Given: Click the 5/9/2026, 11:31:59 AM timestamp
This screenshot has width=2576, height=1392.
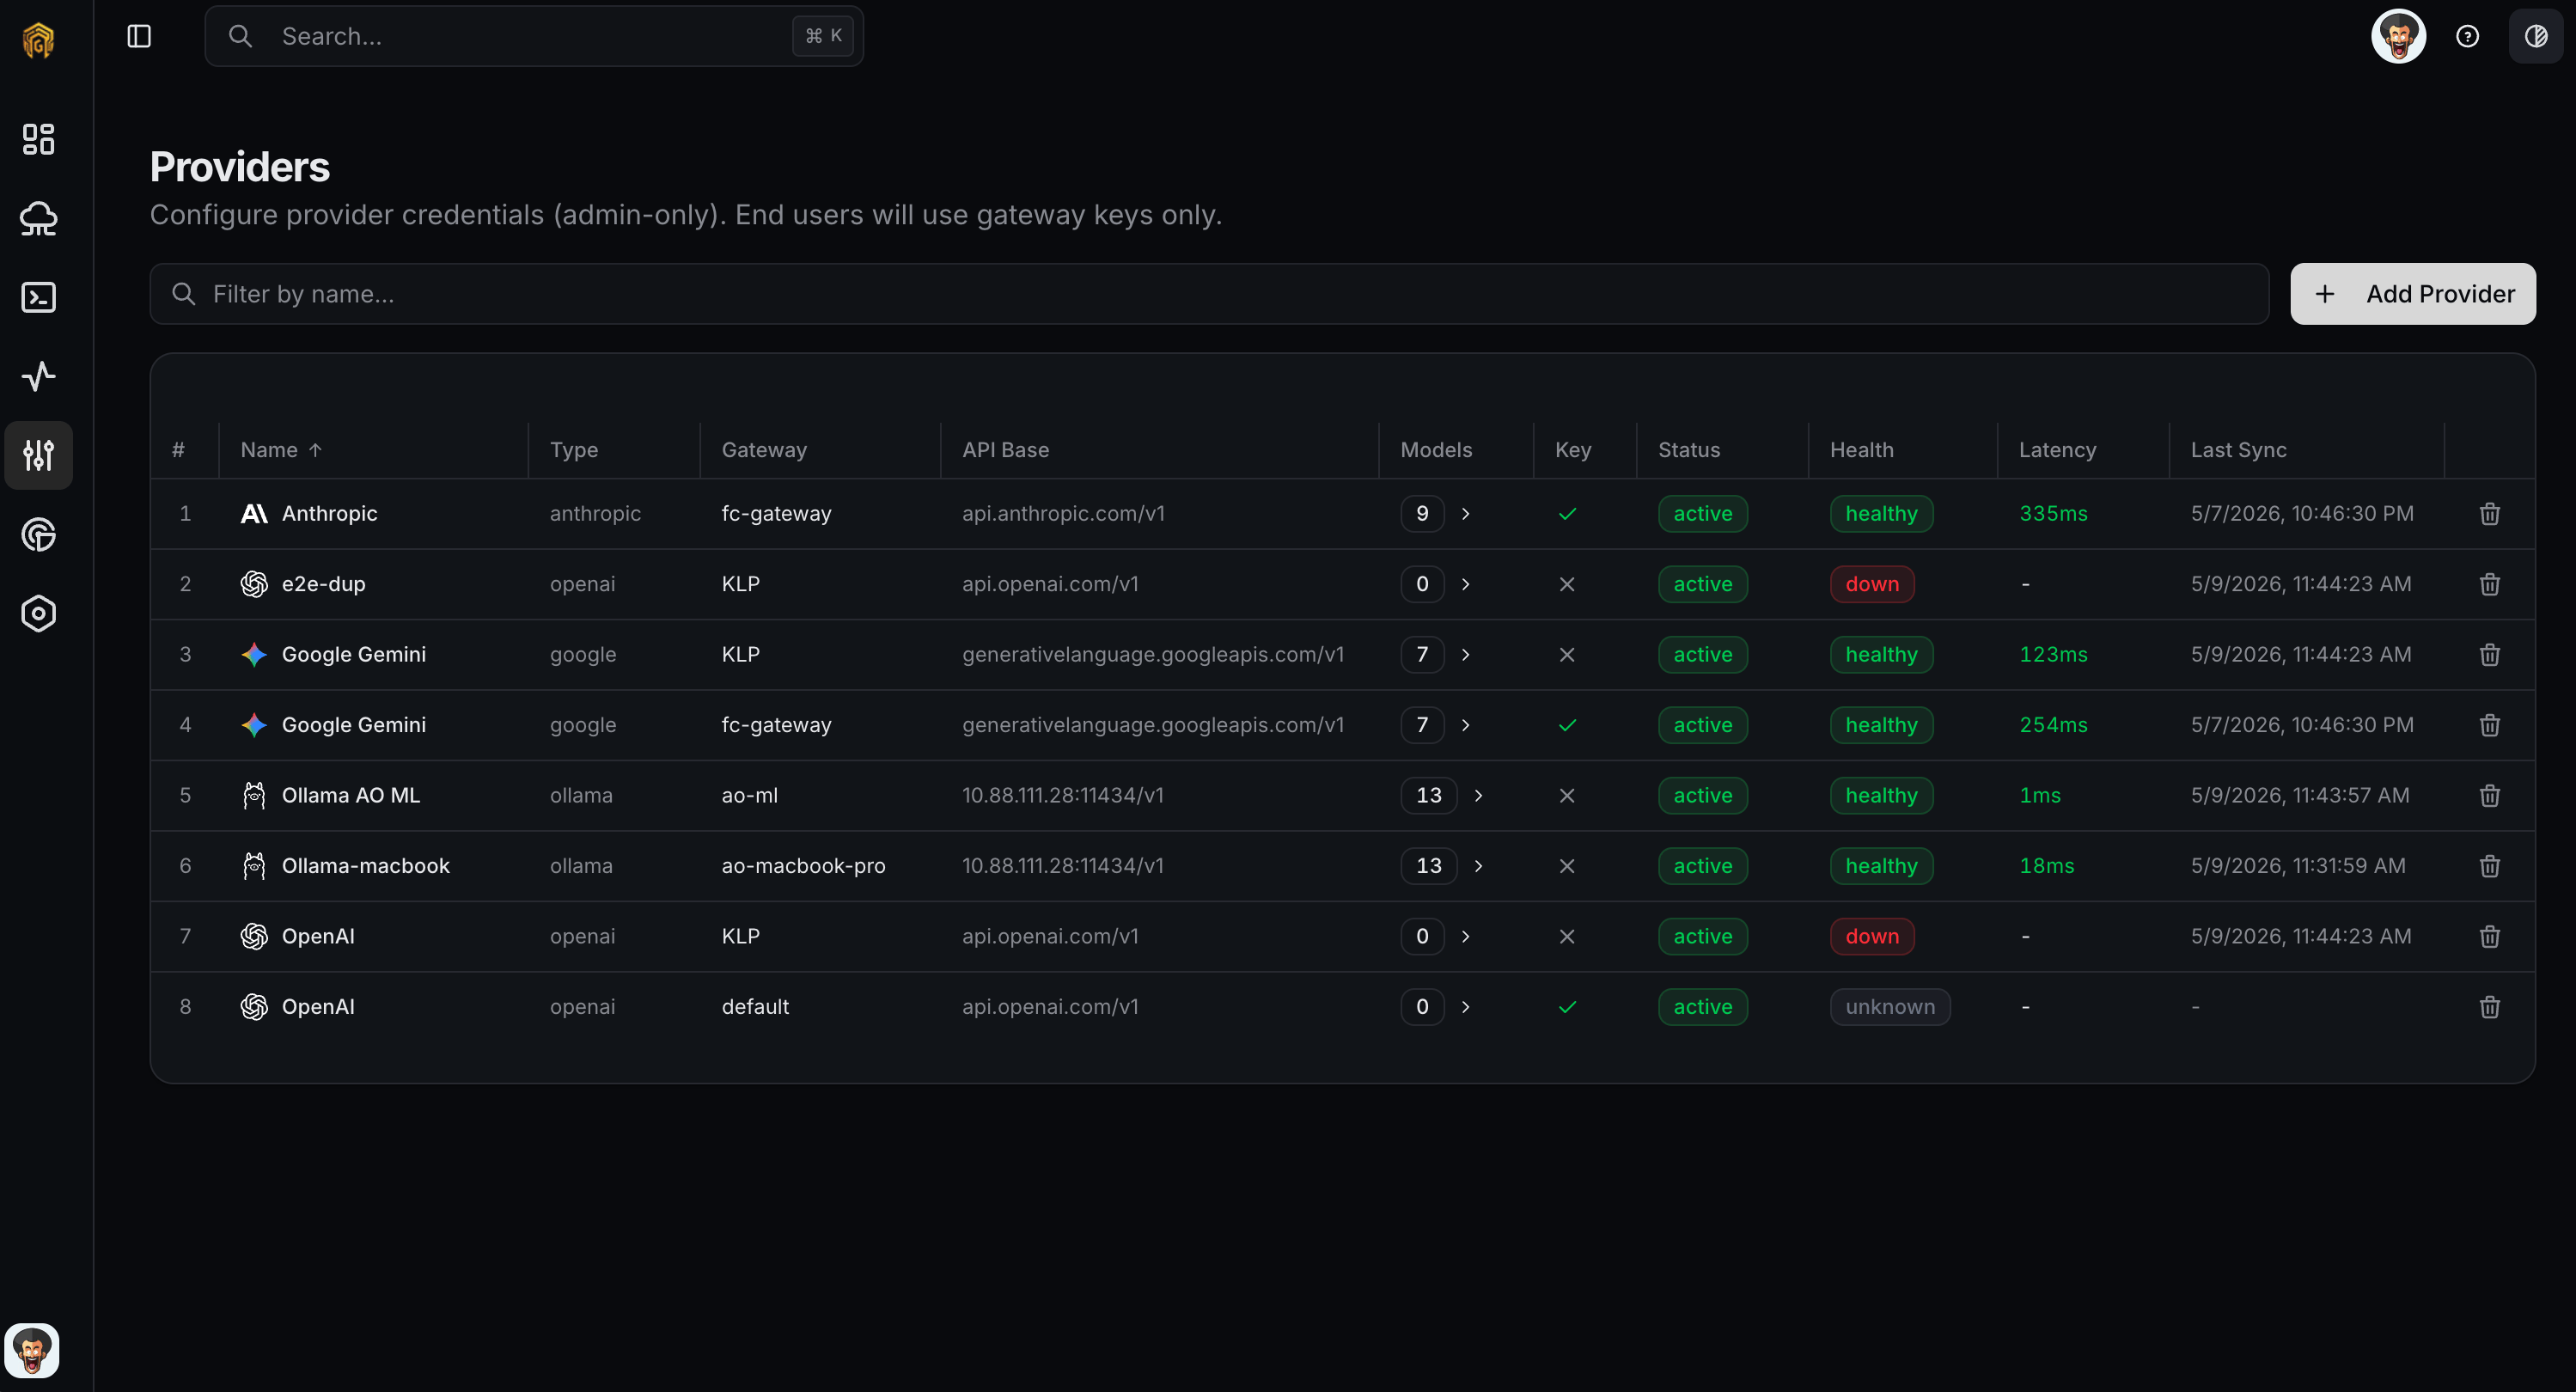Looking at the screenshot, I should 2297,866.
